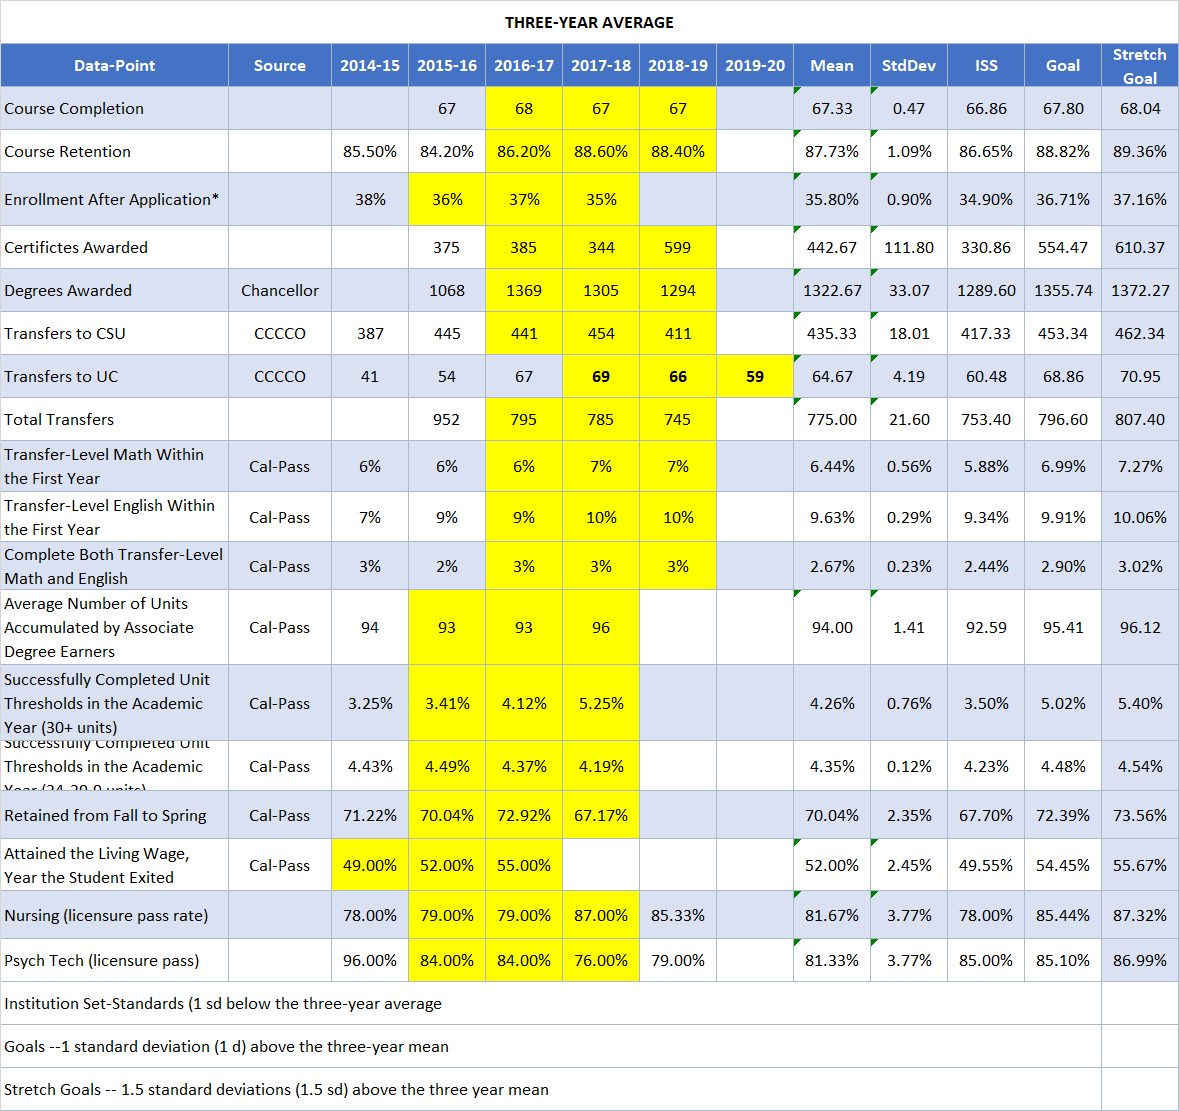
Task: Click the Transfers to UC 2019-20 cell
Action: click(754, 377)
